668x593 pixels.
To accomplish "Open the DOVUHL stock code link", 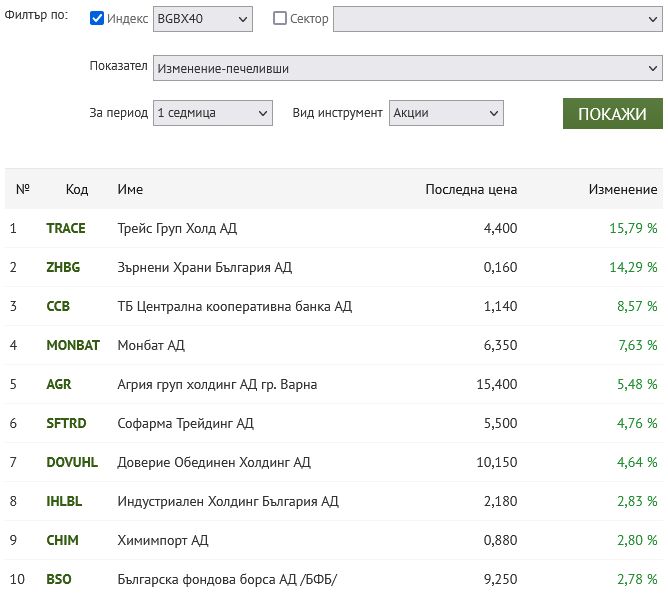I will (72, 462).
